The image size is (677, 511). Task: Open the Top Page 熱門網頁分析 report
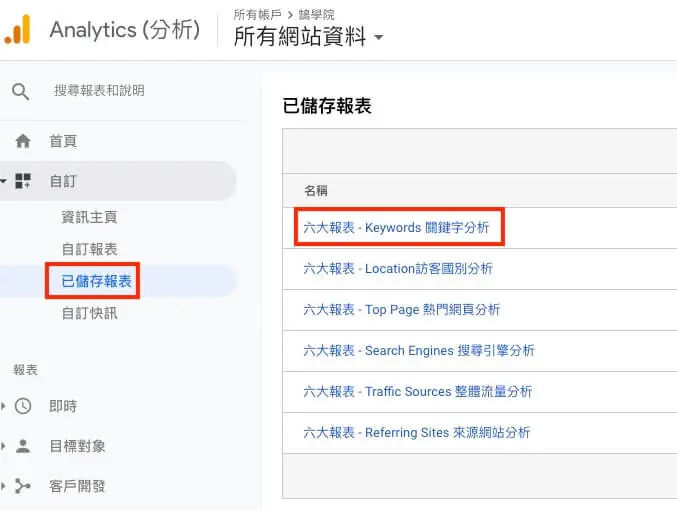click(402, 309)
